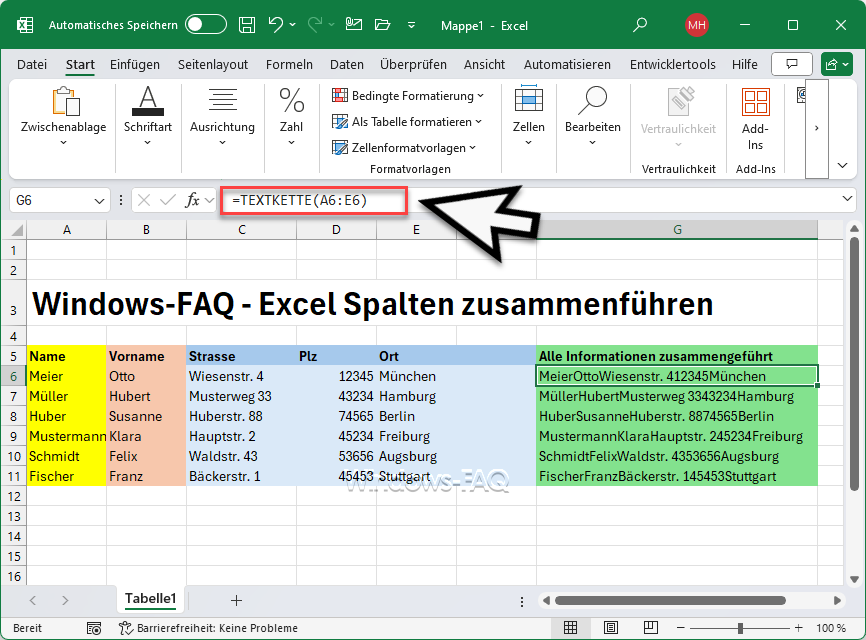866x640 pixels.
Task: Select column header G
Action: pos(677,230)
